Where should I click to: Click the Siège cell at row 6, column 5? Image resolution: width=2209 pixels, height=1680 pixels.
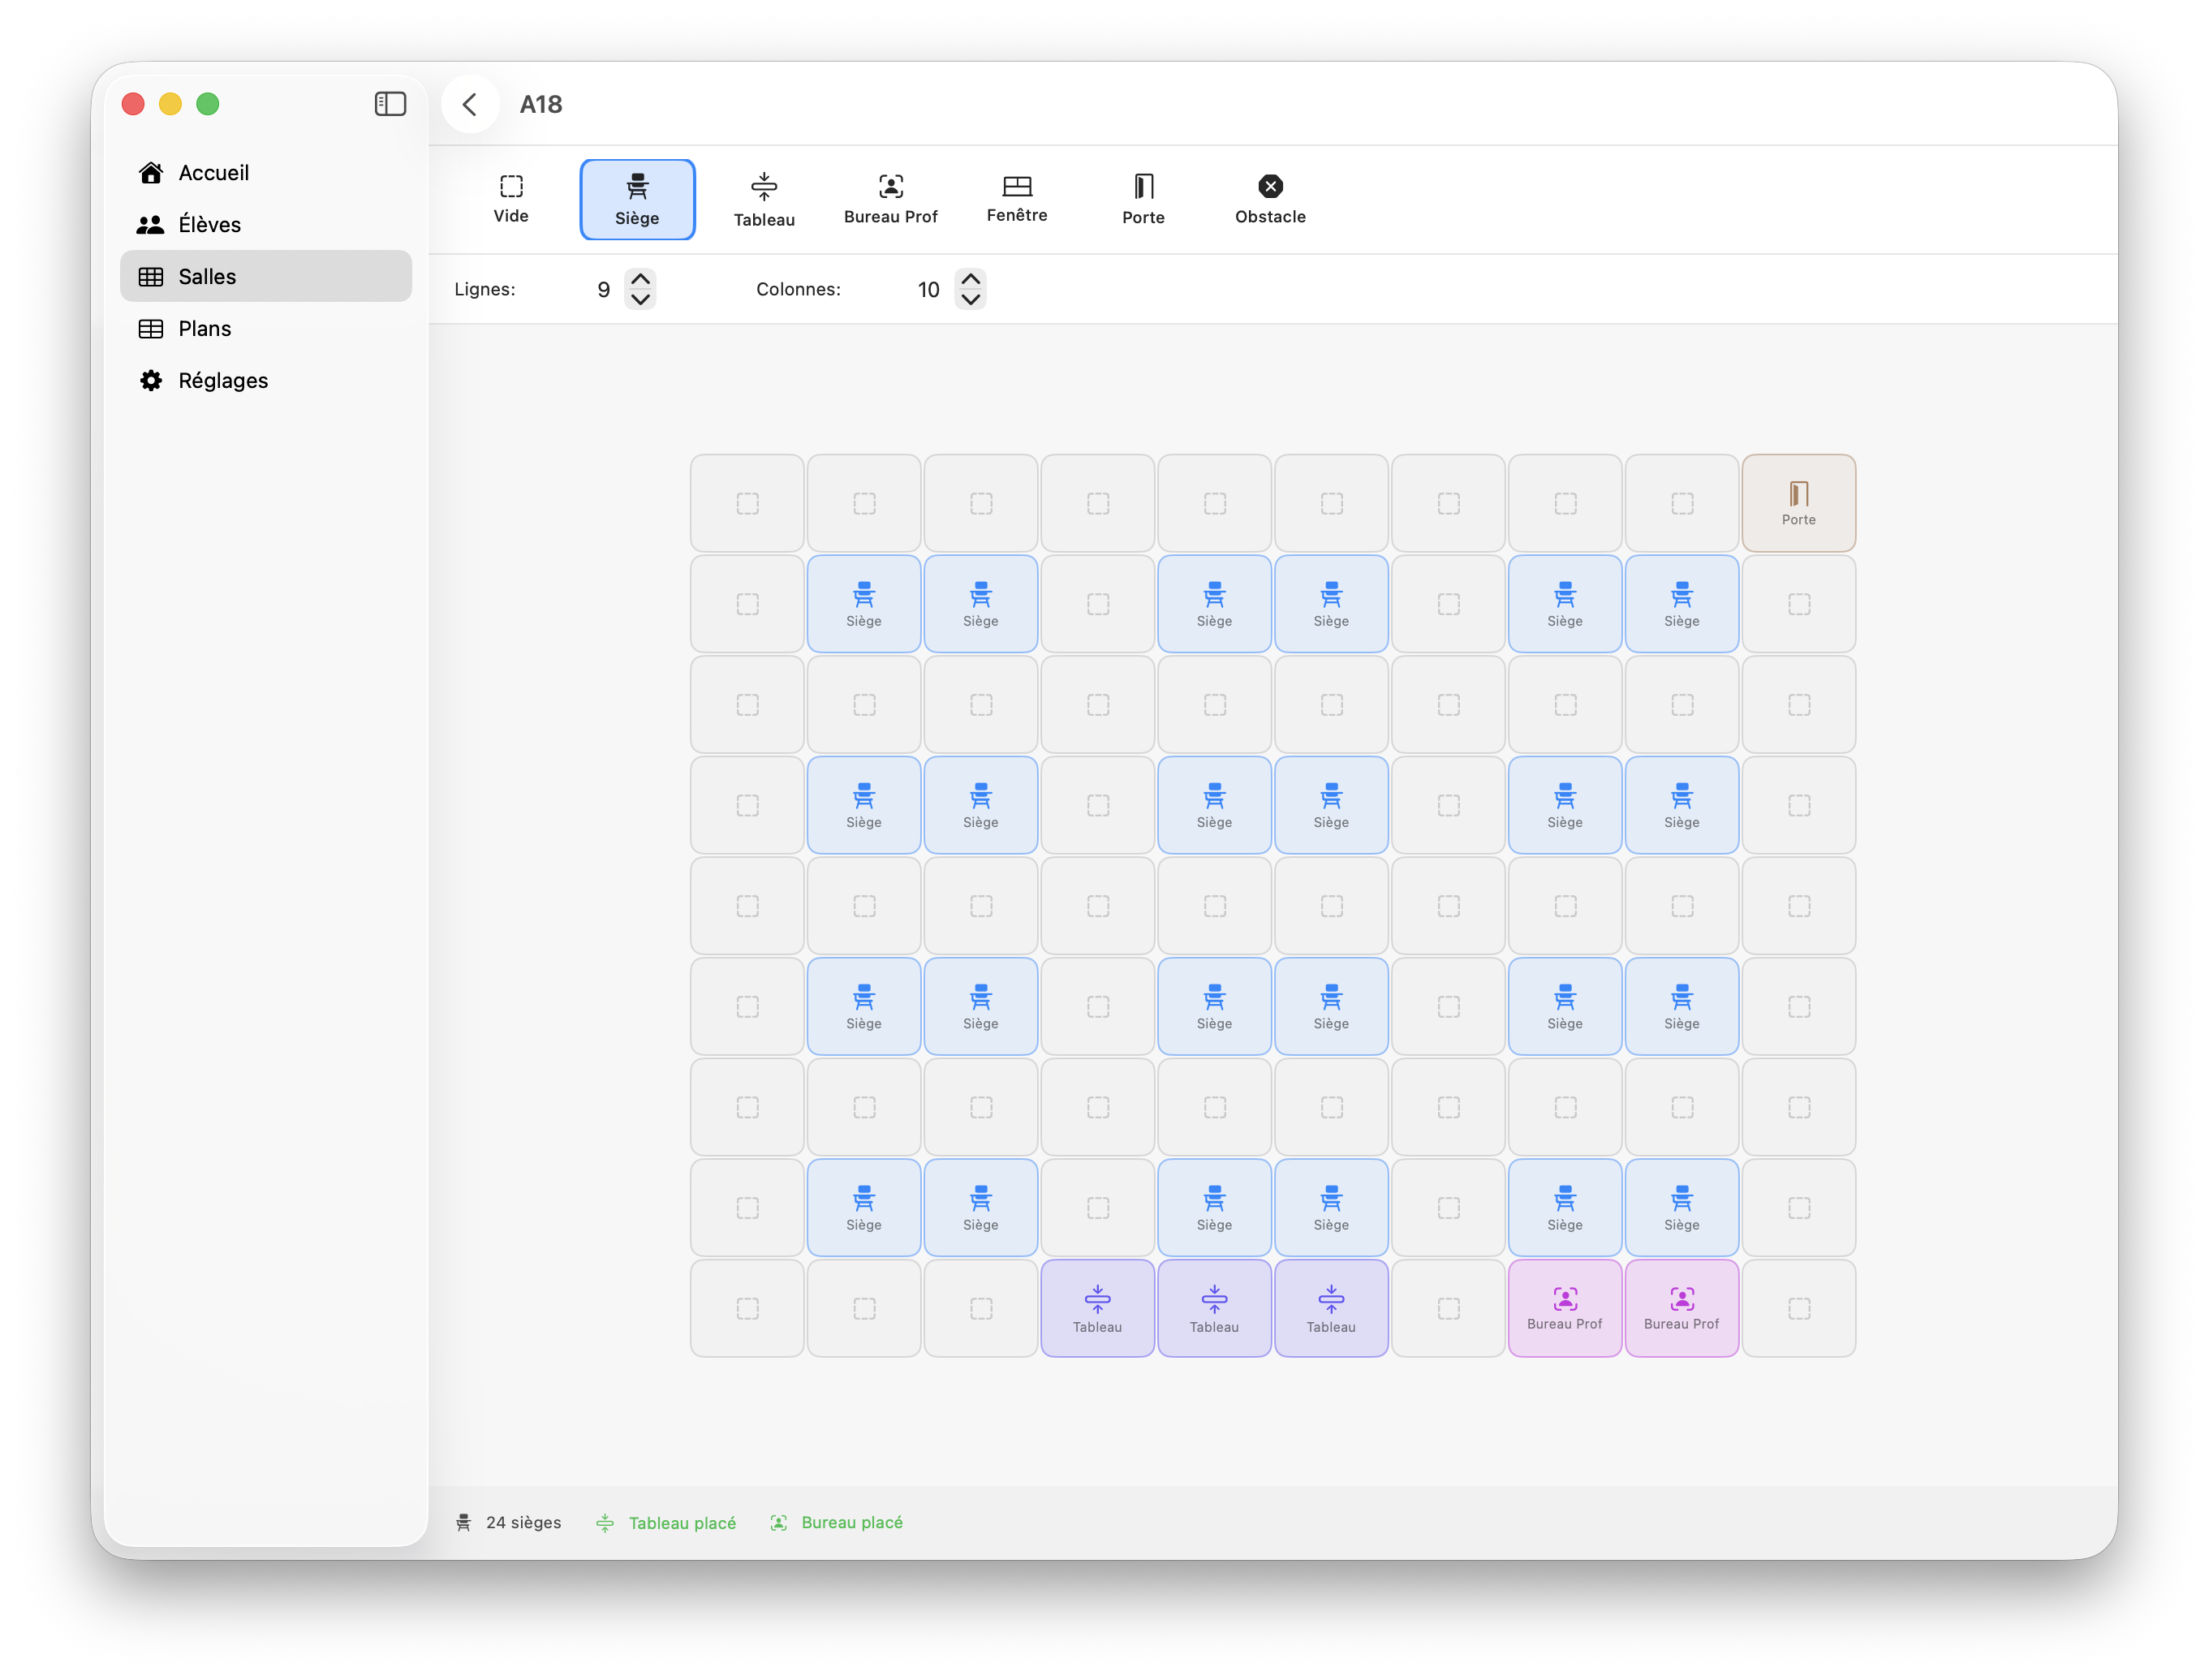pyautogui.click(x=1214, y=1006)
